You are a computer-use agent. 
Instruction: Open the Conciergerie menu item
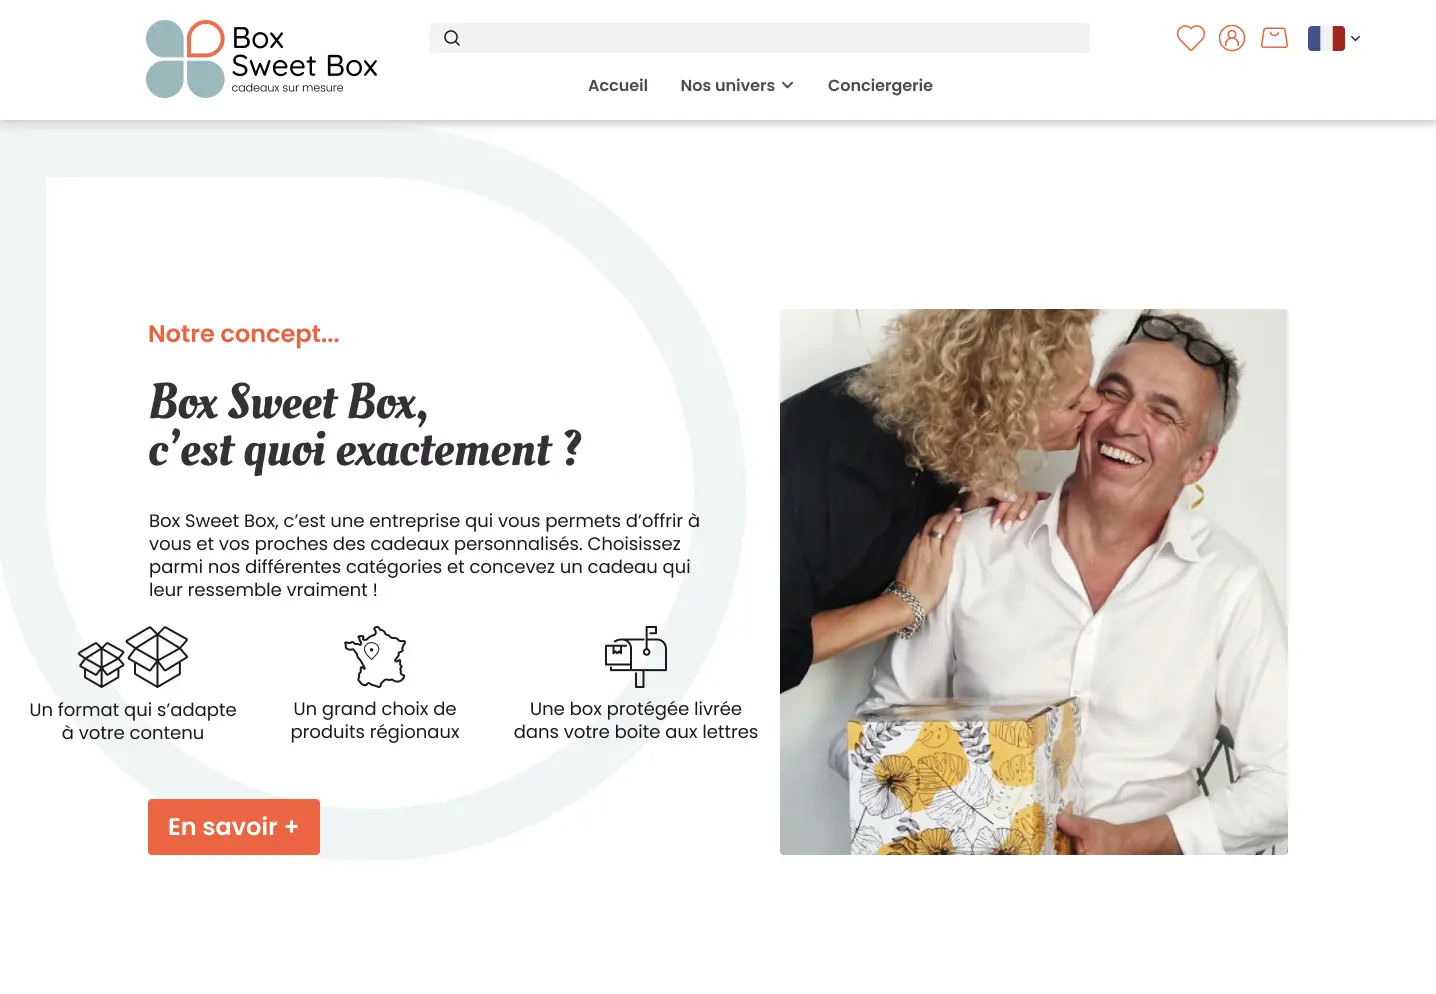click(x=880, y=86)
